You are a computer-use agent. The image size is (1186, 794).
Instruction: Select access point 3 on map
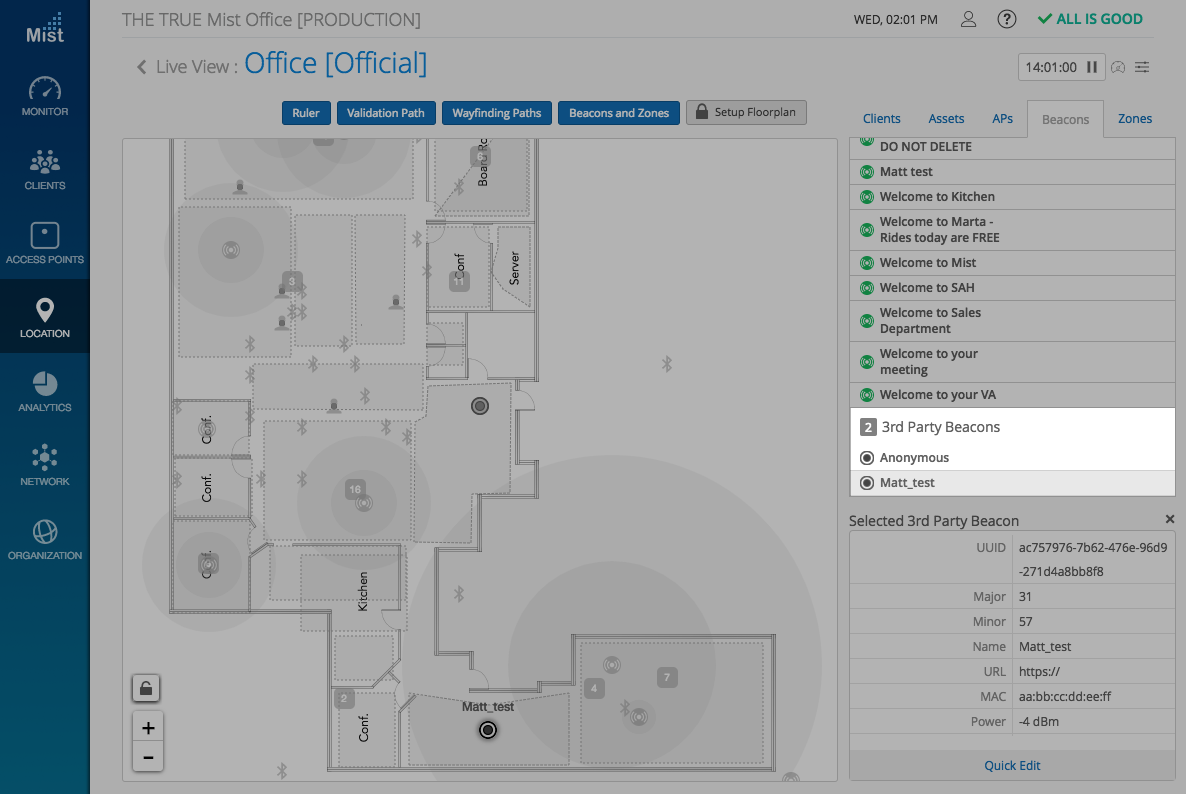click(x=292, y=281)
